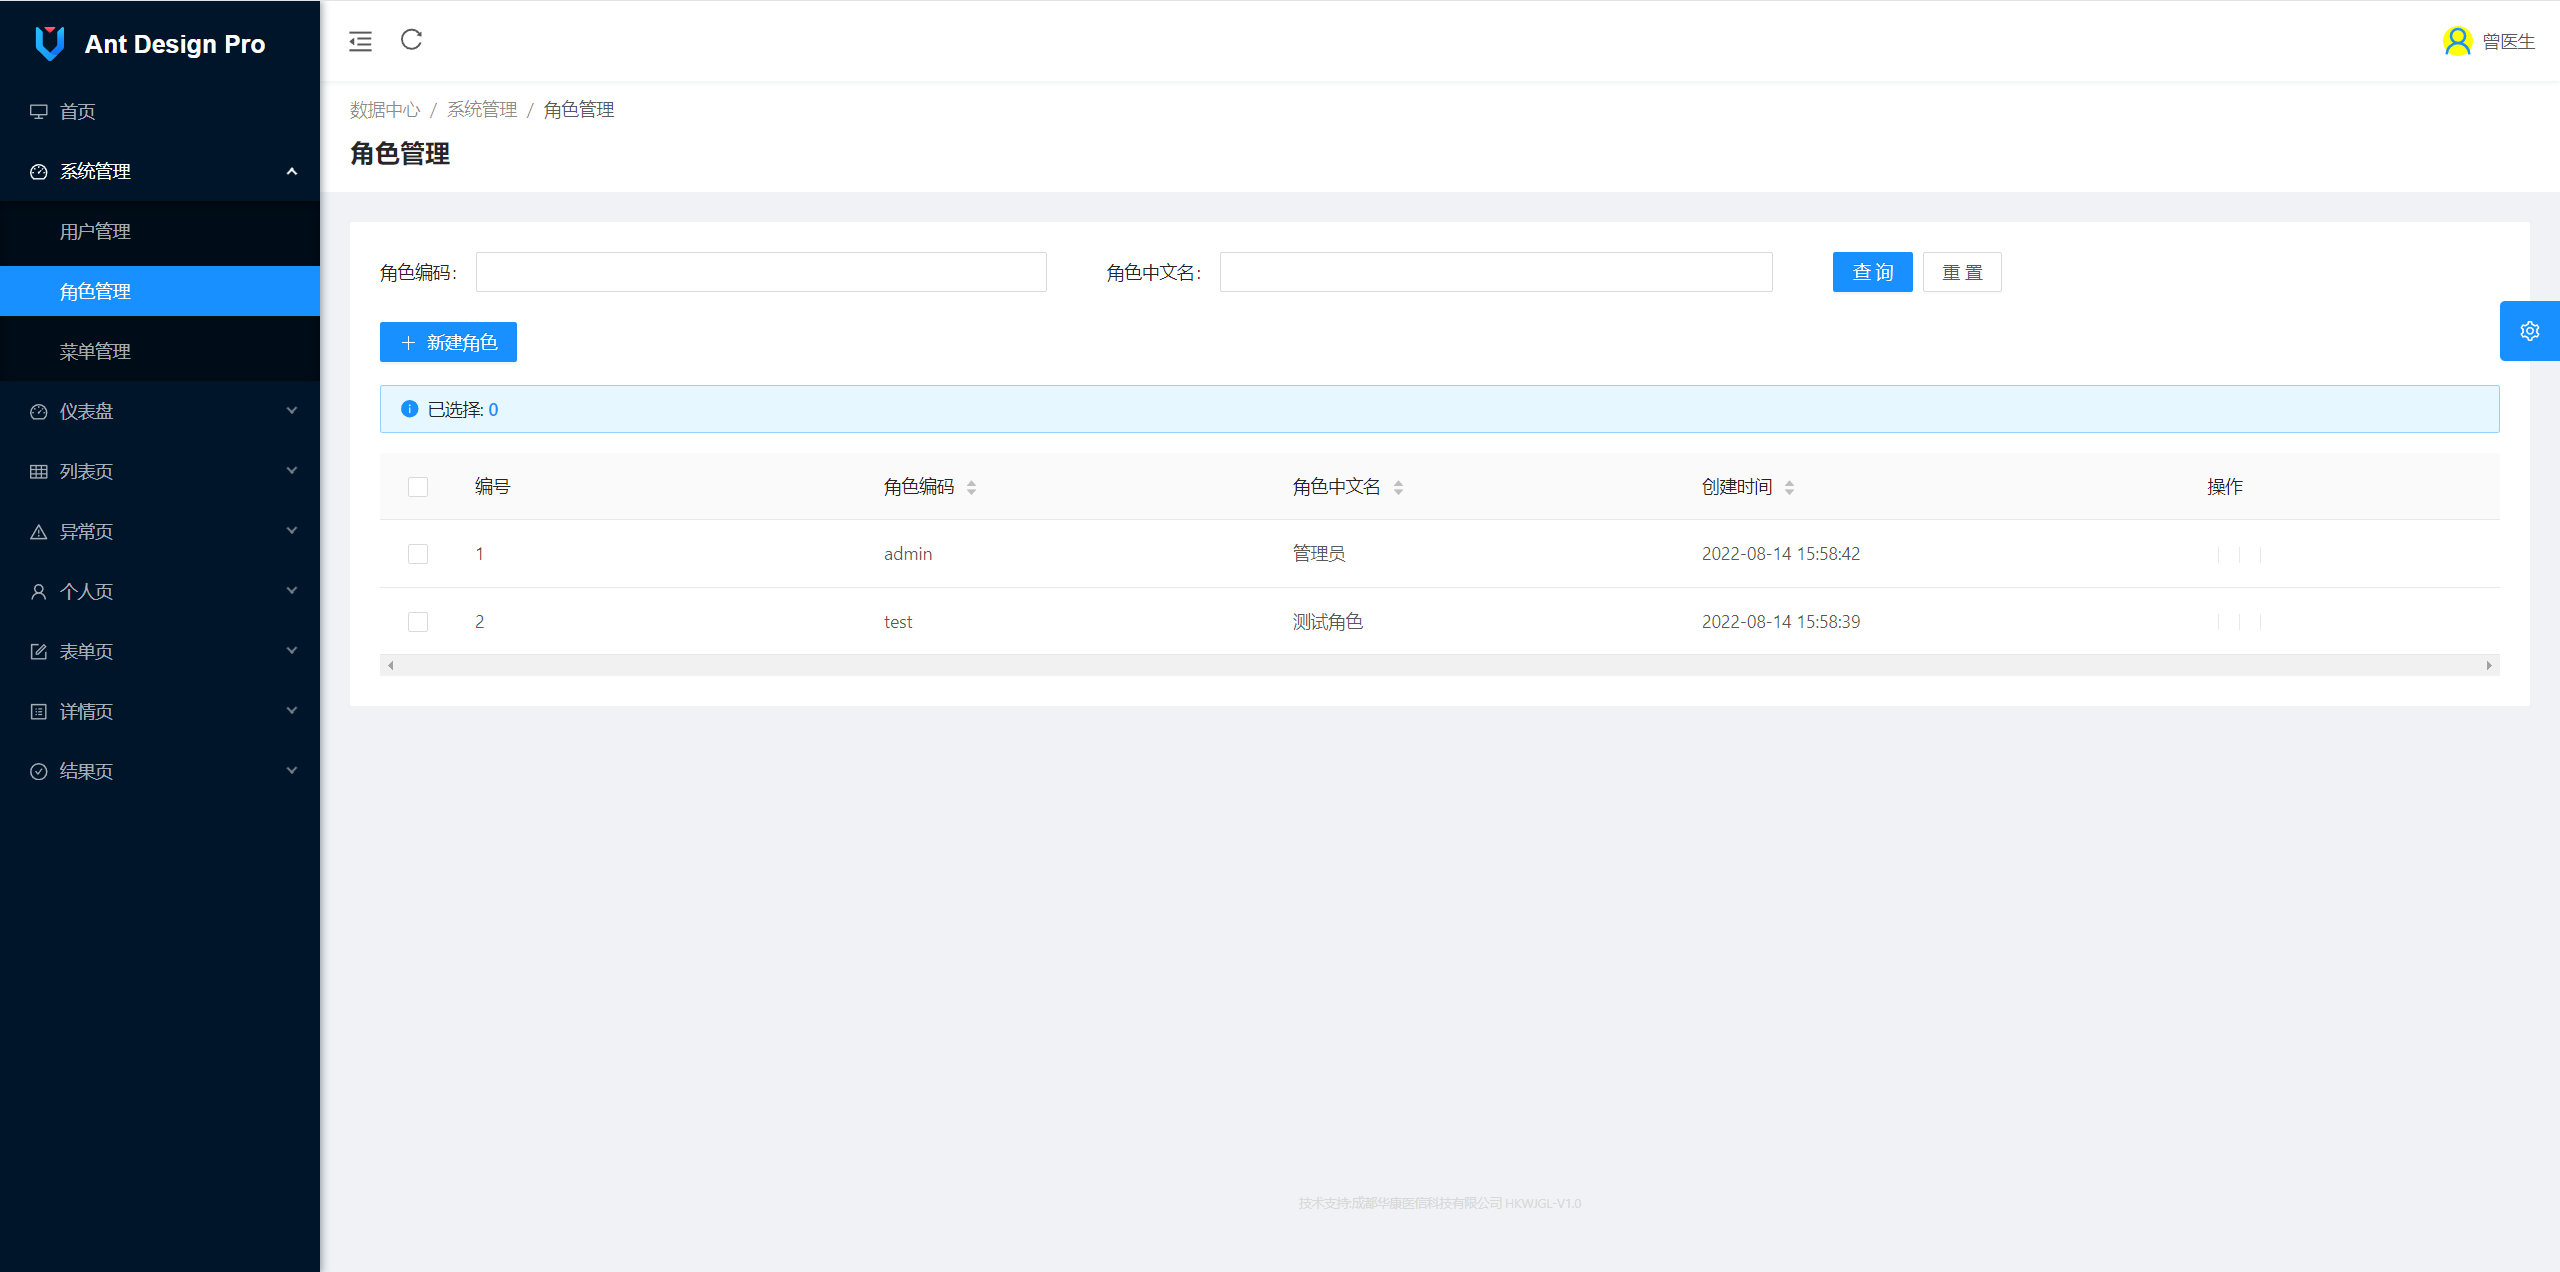Click the horizontal scrollbar track under table
Image resolution: width=2560 pixels, height=1272 pixels.
point(1439,665)
